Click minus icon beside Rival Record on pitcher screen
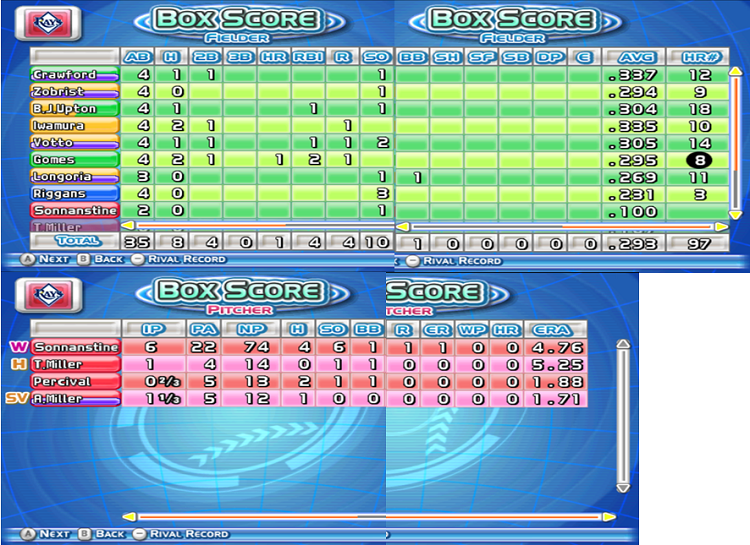Image resolution: width=750 pixels, height=545 pixels. [x=140, y=534]
